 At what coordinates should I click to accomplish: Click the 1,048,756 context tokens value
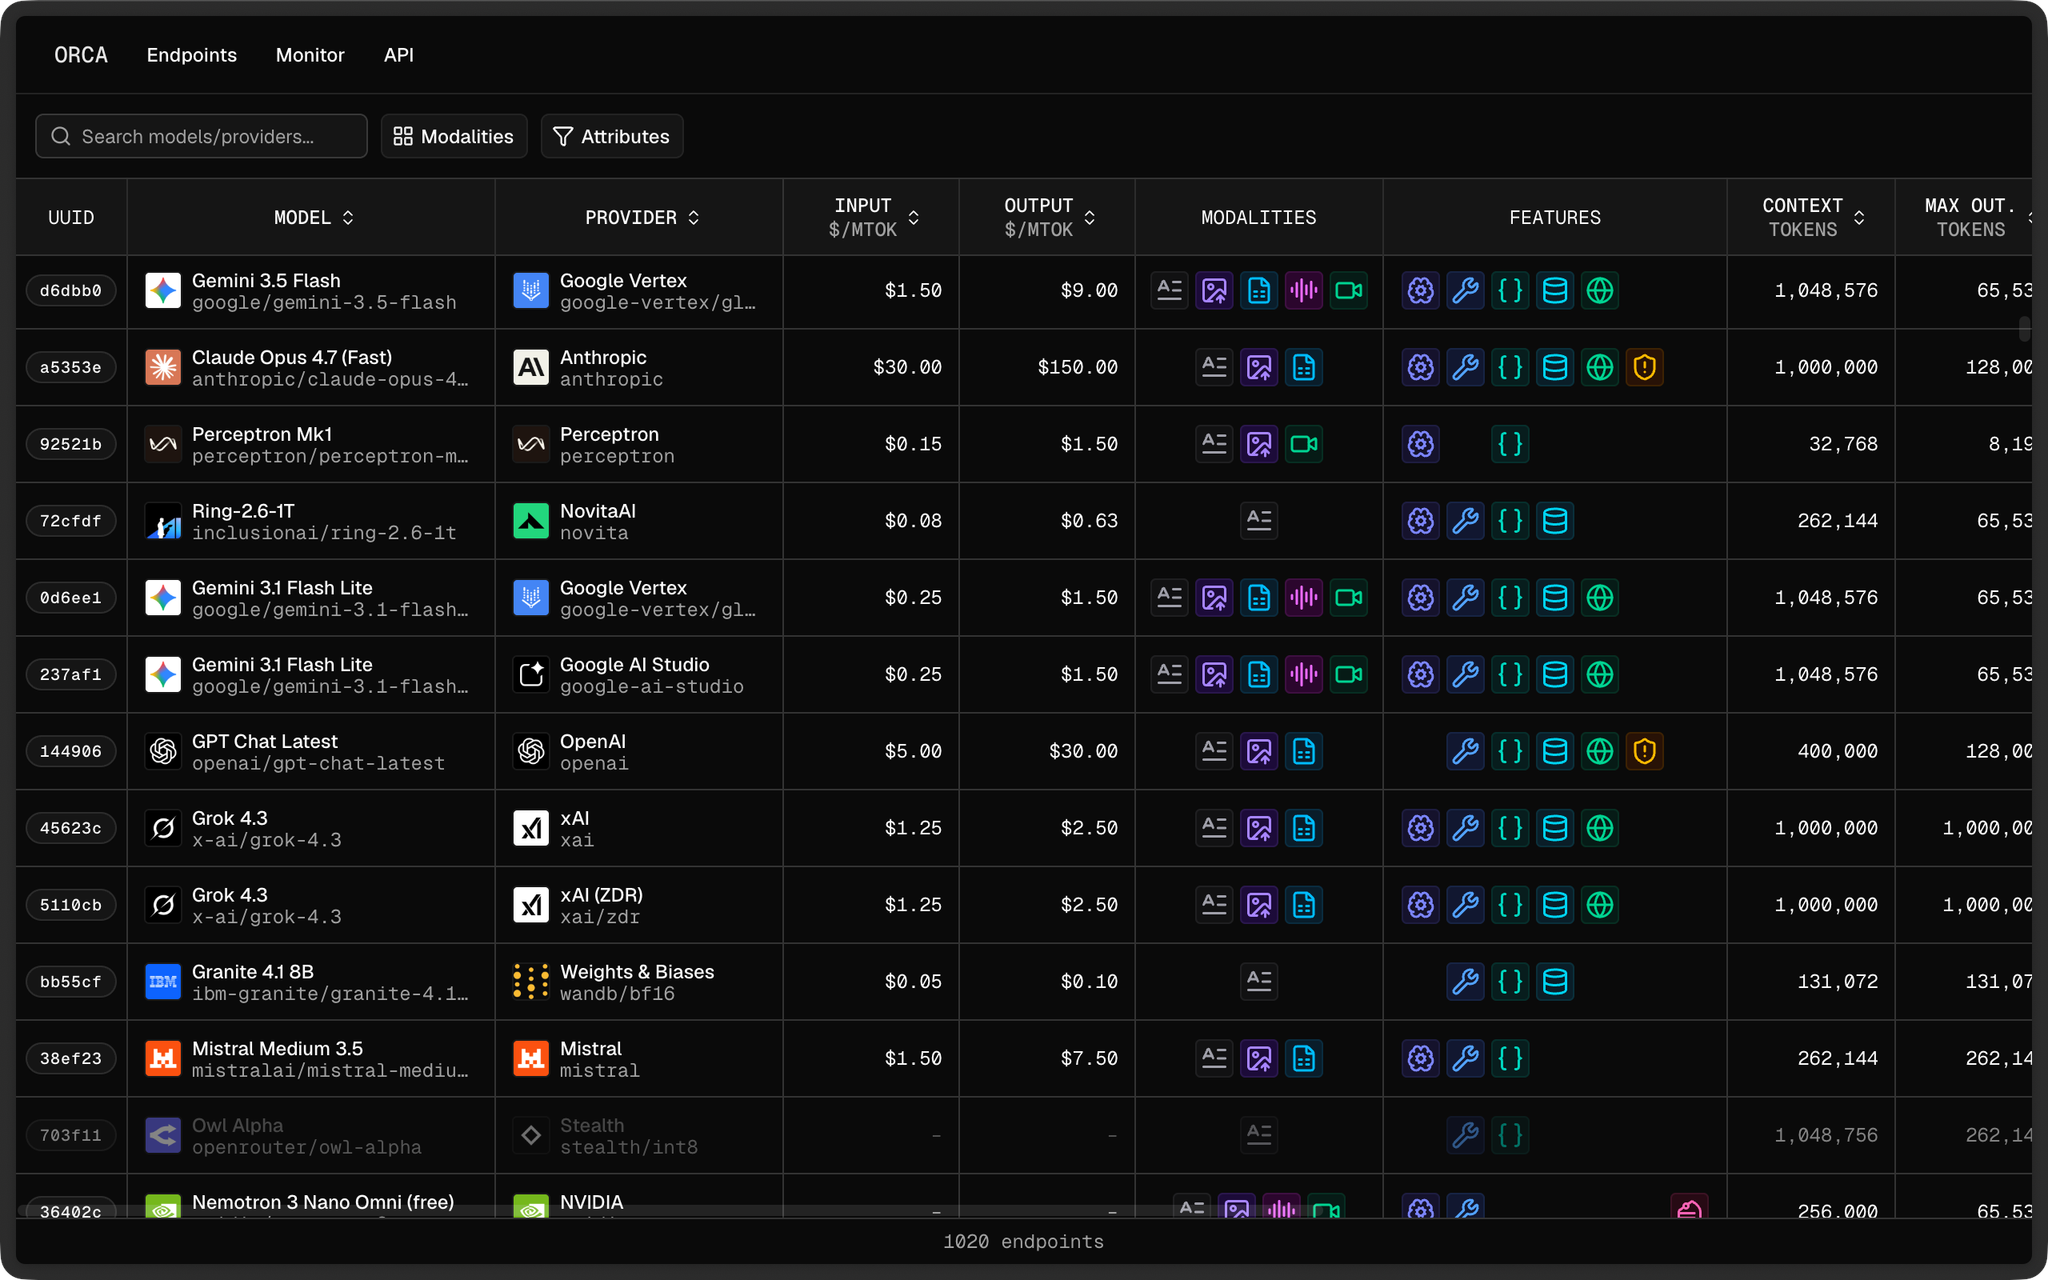[x=1826, y=1135]
